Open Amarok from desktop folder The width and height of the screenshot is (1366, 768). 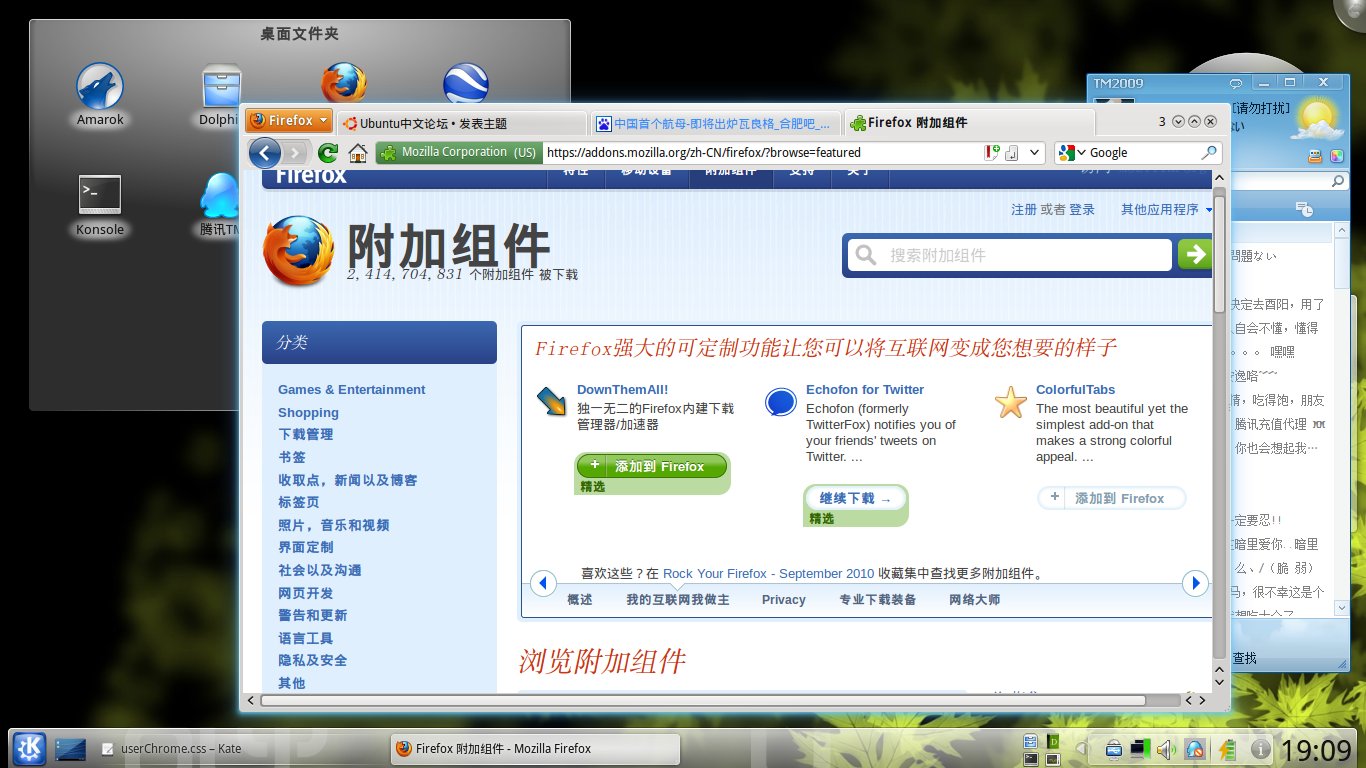tap(100, 95)
